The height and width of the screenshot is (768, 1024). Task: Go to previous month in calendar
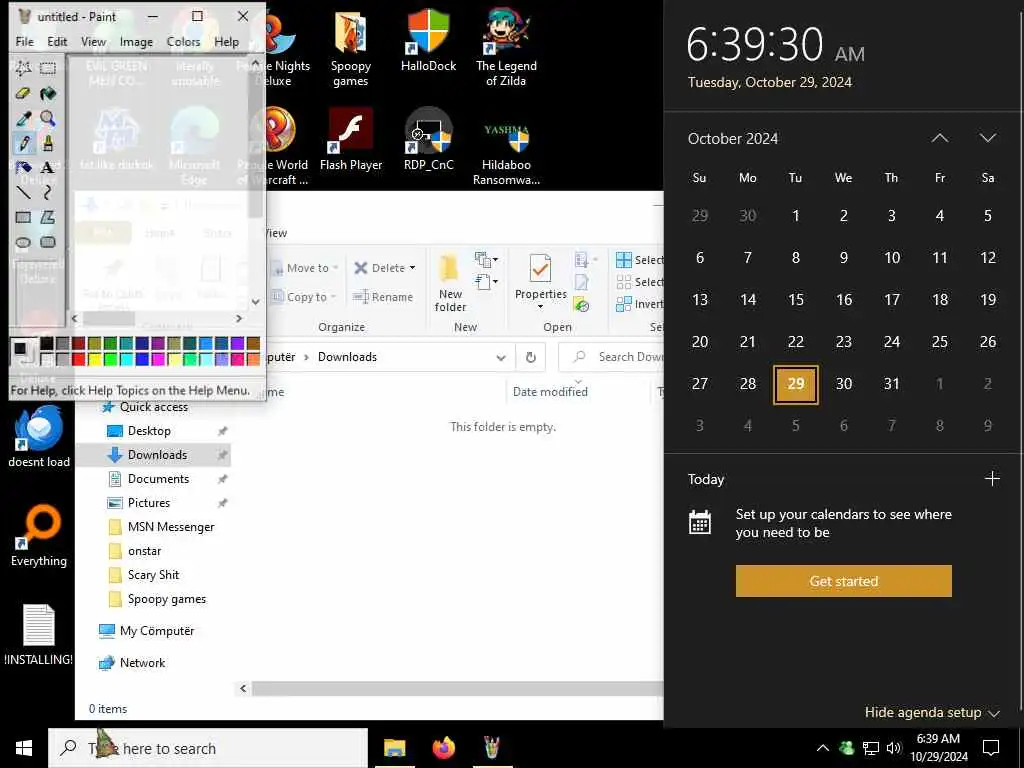coord(940,138)
